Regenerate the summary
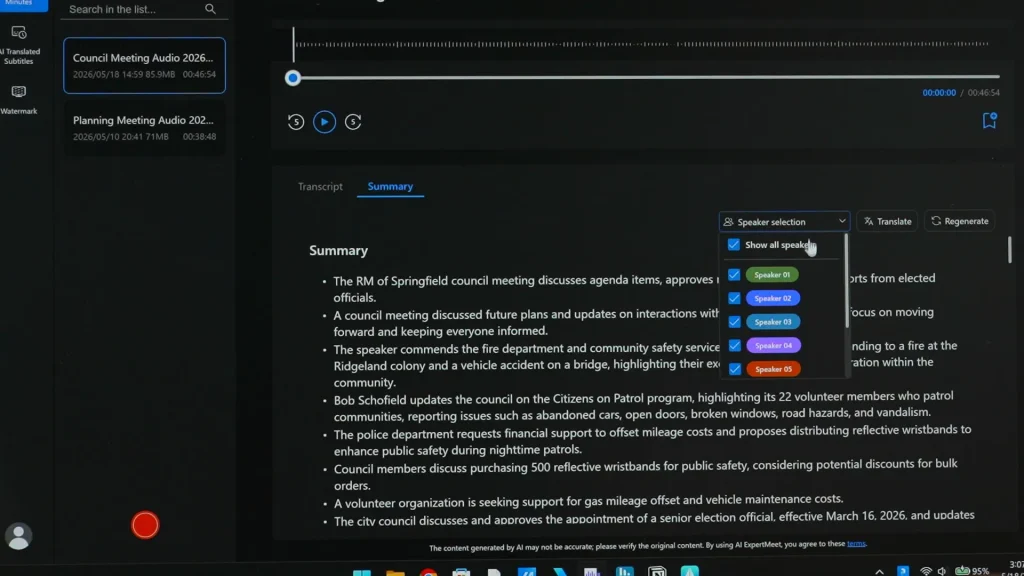 (959, 221)
